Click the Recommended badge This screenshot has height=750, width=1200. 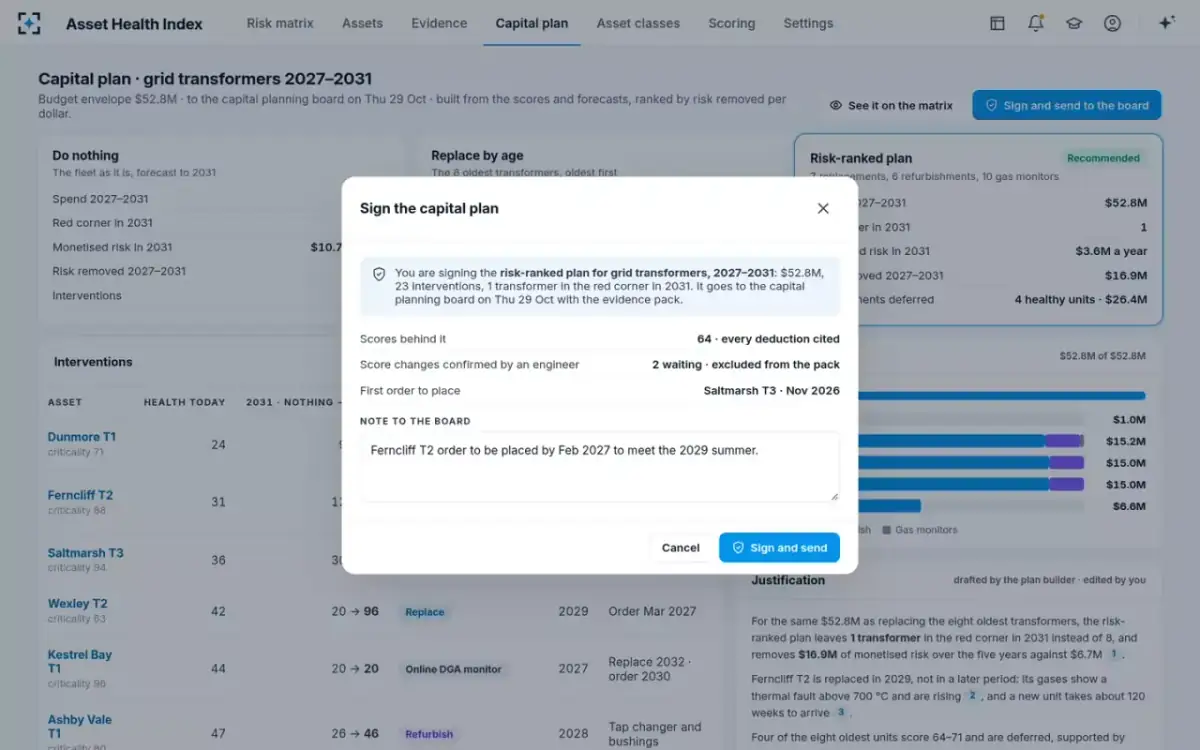(1103, 158)
